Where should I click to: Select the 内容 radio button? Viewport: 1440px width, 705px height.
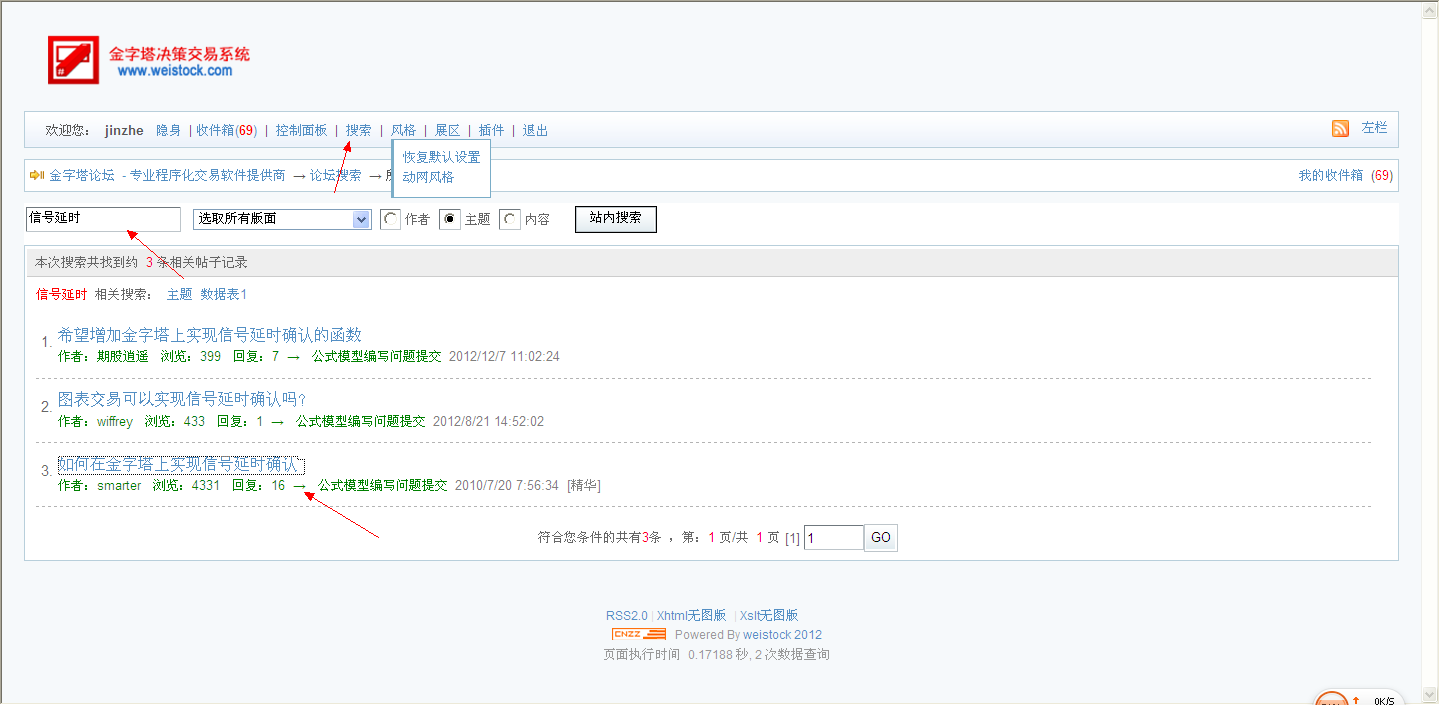(x=510, y=219)
